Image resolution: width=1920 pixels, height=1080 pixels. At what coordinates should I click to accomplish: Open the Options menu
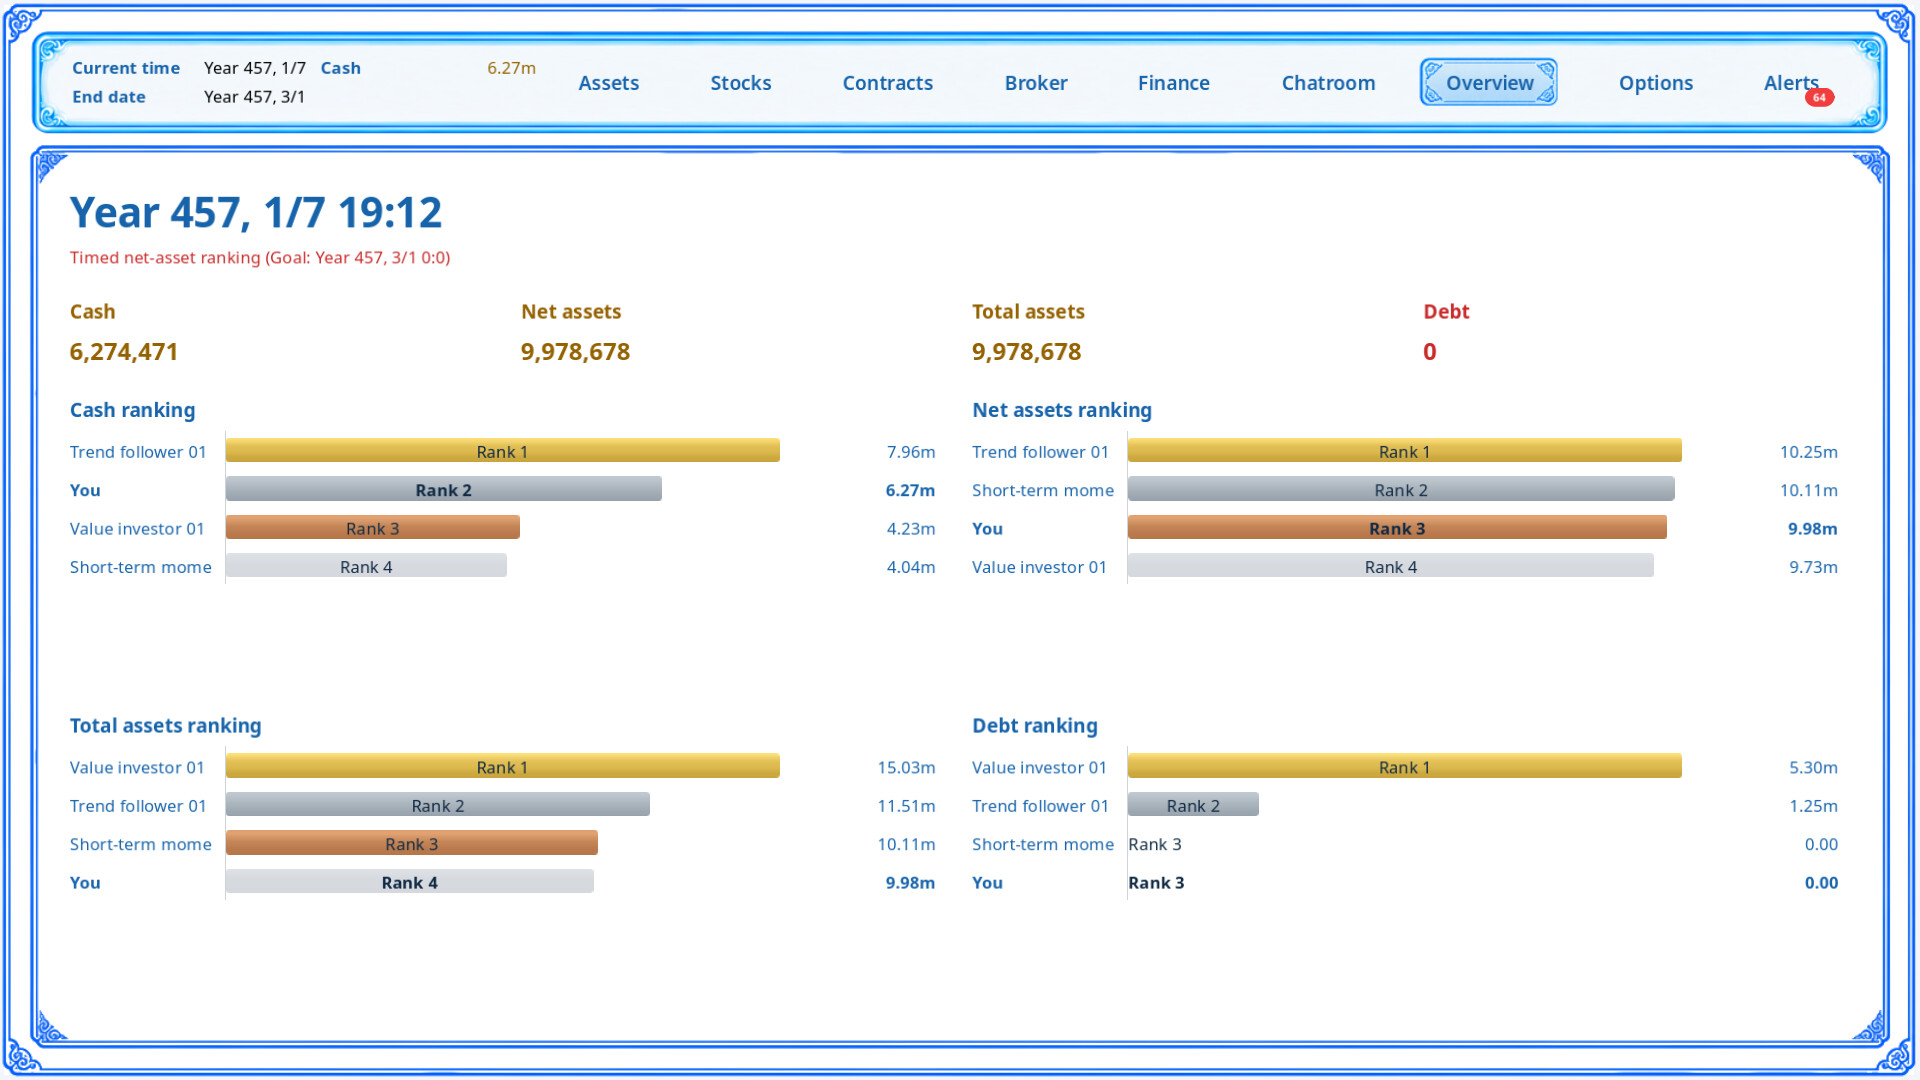pos(1655,83)
